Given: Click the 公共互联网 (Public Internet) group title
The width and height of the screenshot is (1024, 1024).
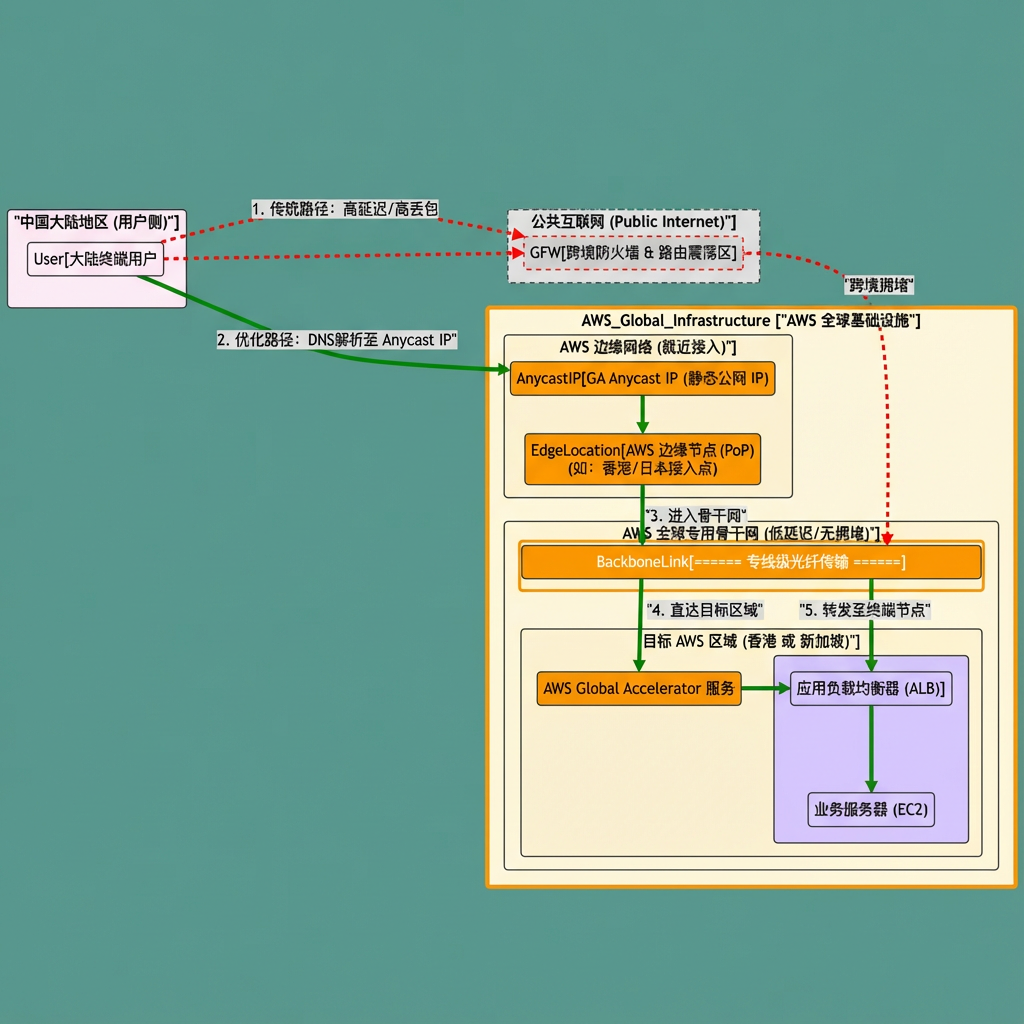Looking at the screenshot, I should (633, 220).
